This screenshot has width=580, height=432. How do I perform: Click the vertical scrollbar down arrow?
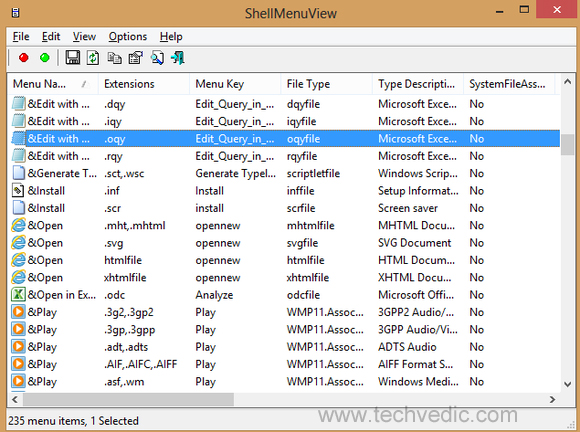567,384
